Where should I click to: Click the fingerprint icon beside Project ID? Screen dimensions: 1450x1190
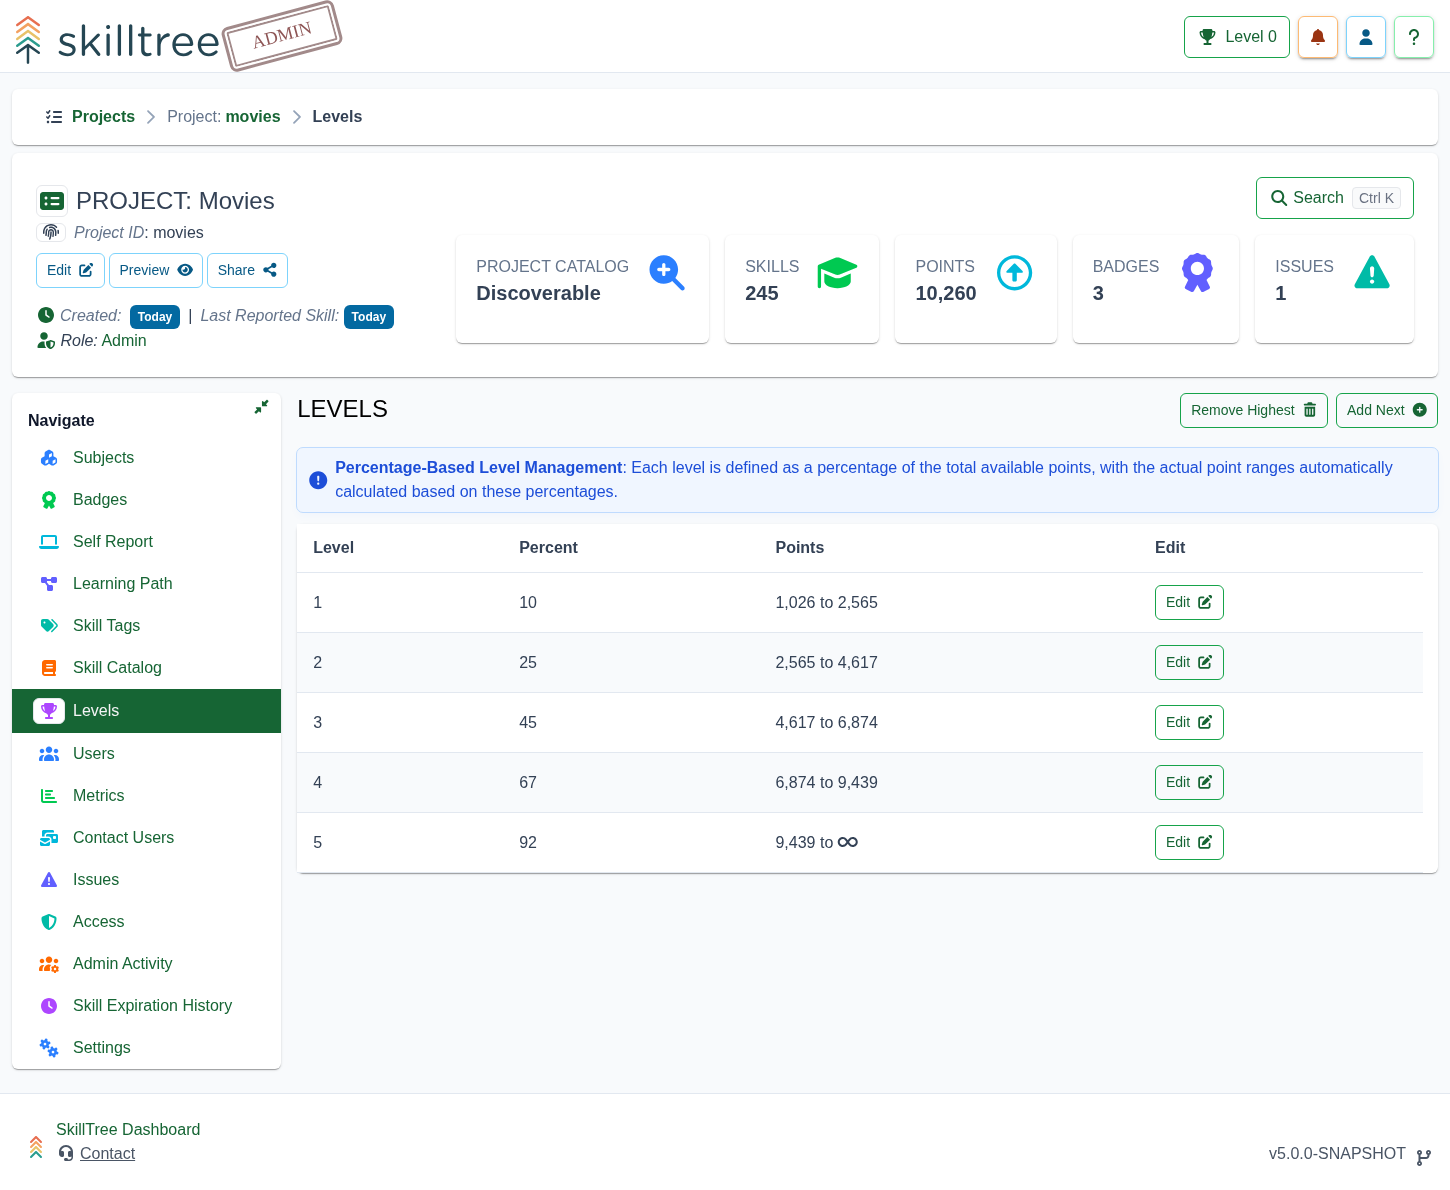[51, 232]
